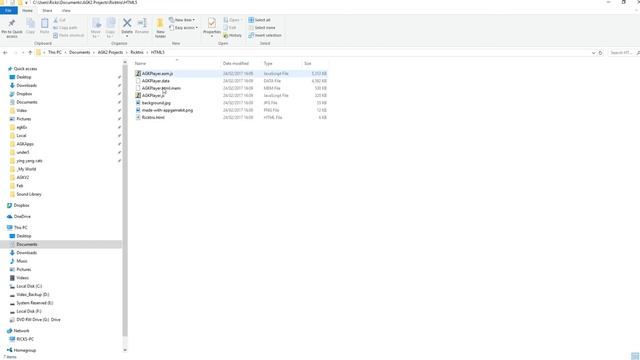Open the Copy to ribbon dropdown
This screenshot has height=360, width=640.
tap(111, 28)
